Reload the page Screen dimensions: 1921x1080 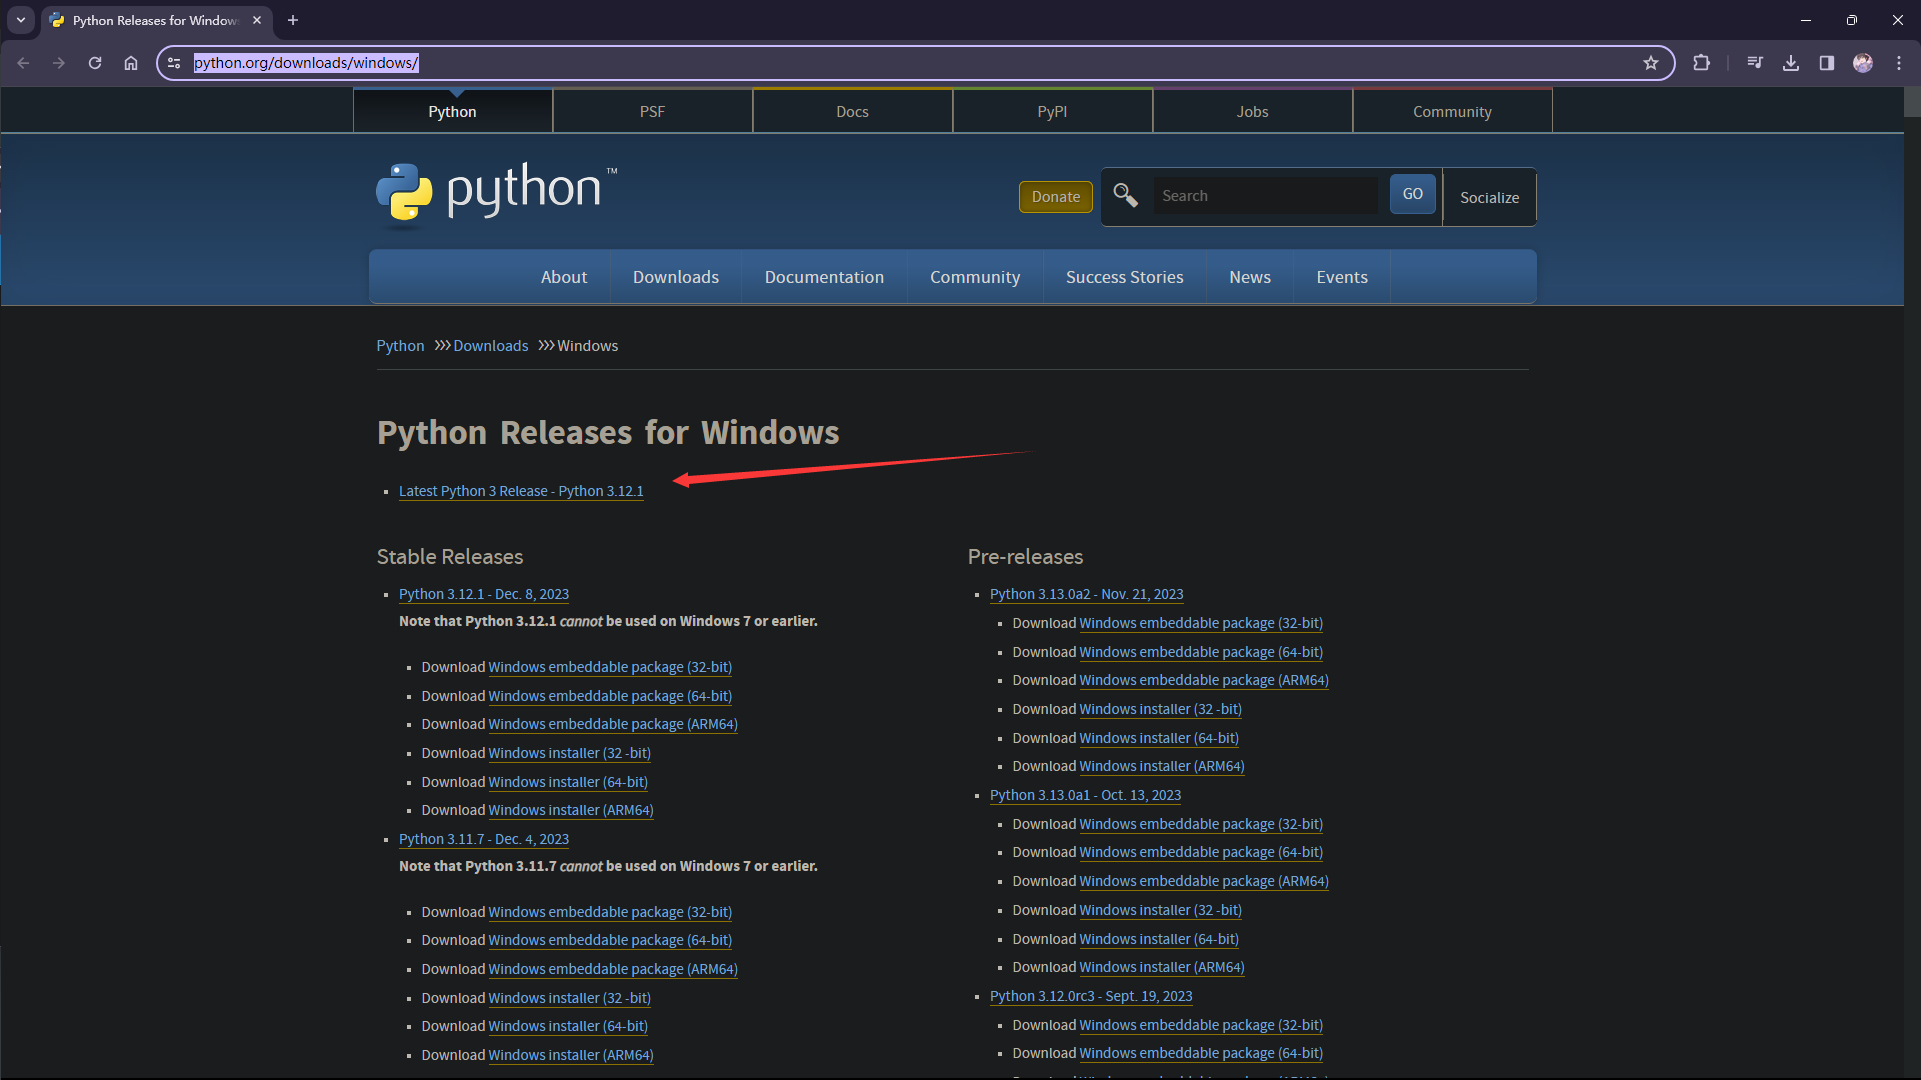pyautogui.click(x=95, y=63)
